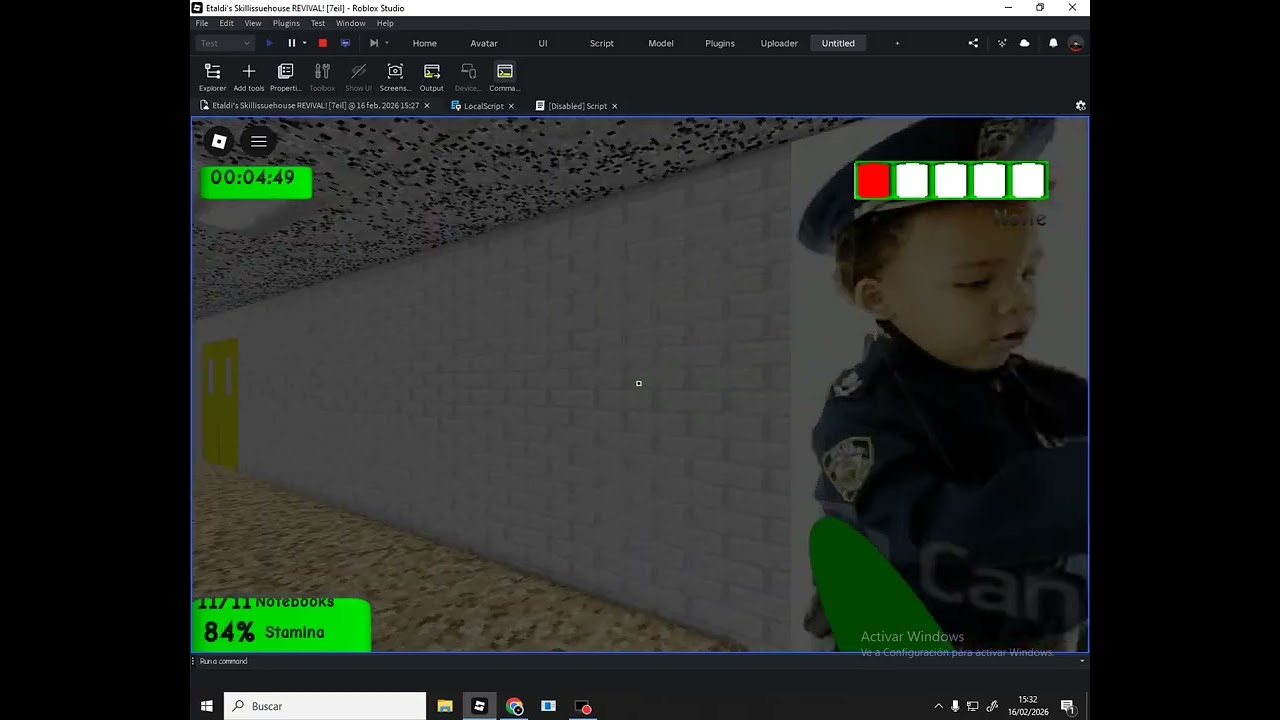
Task: Switch to the [Disabled] Script tab
Action: [577, 105]
